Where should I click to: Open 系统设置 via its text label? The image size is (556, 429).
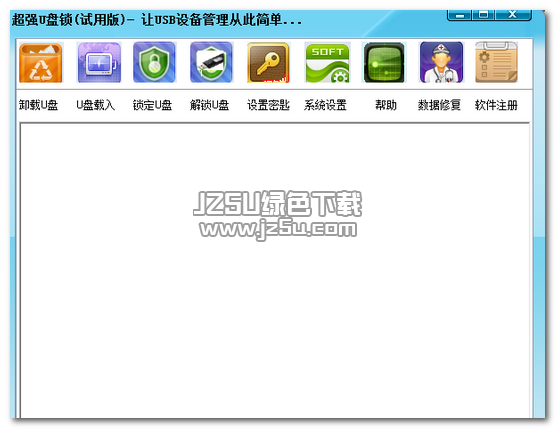(325, 105)
